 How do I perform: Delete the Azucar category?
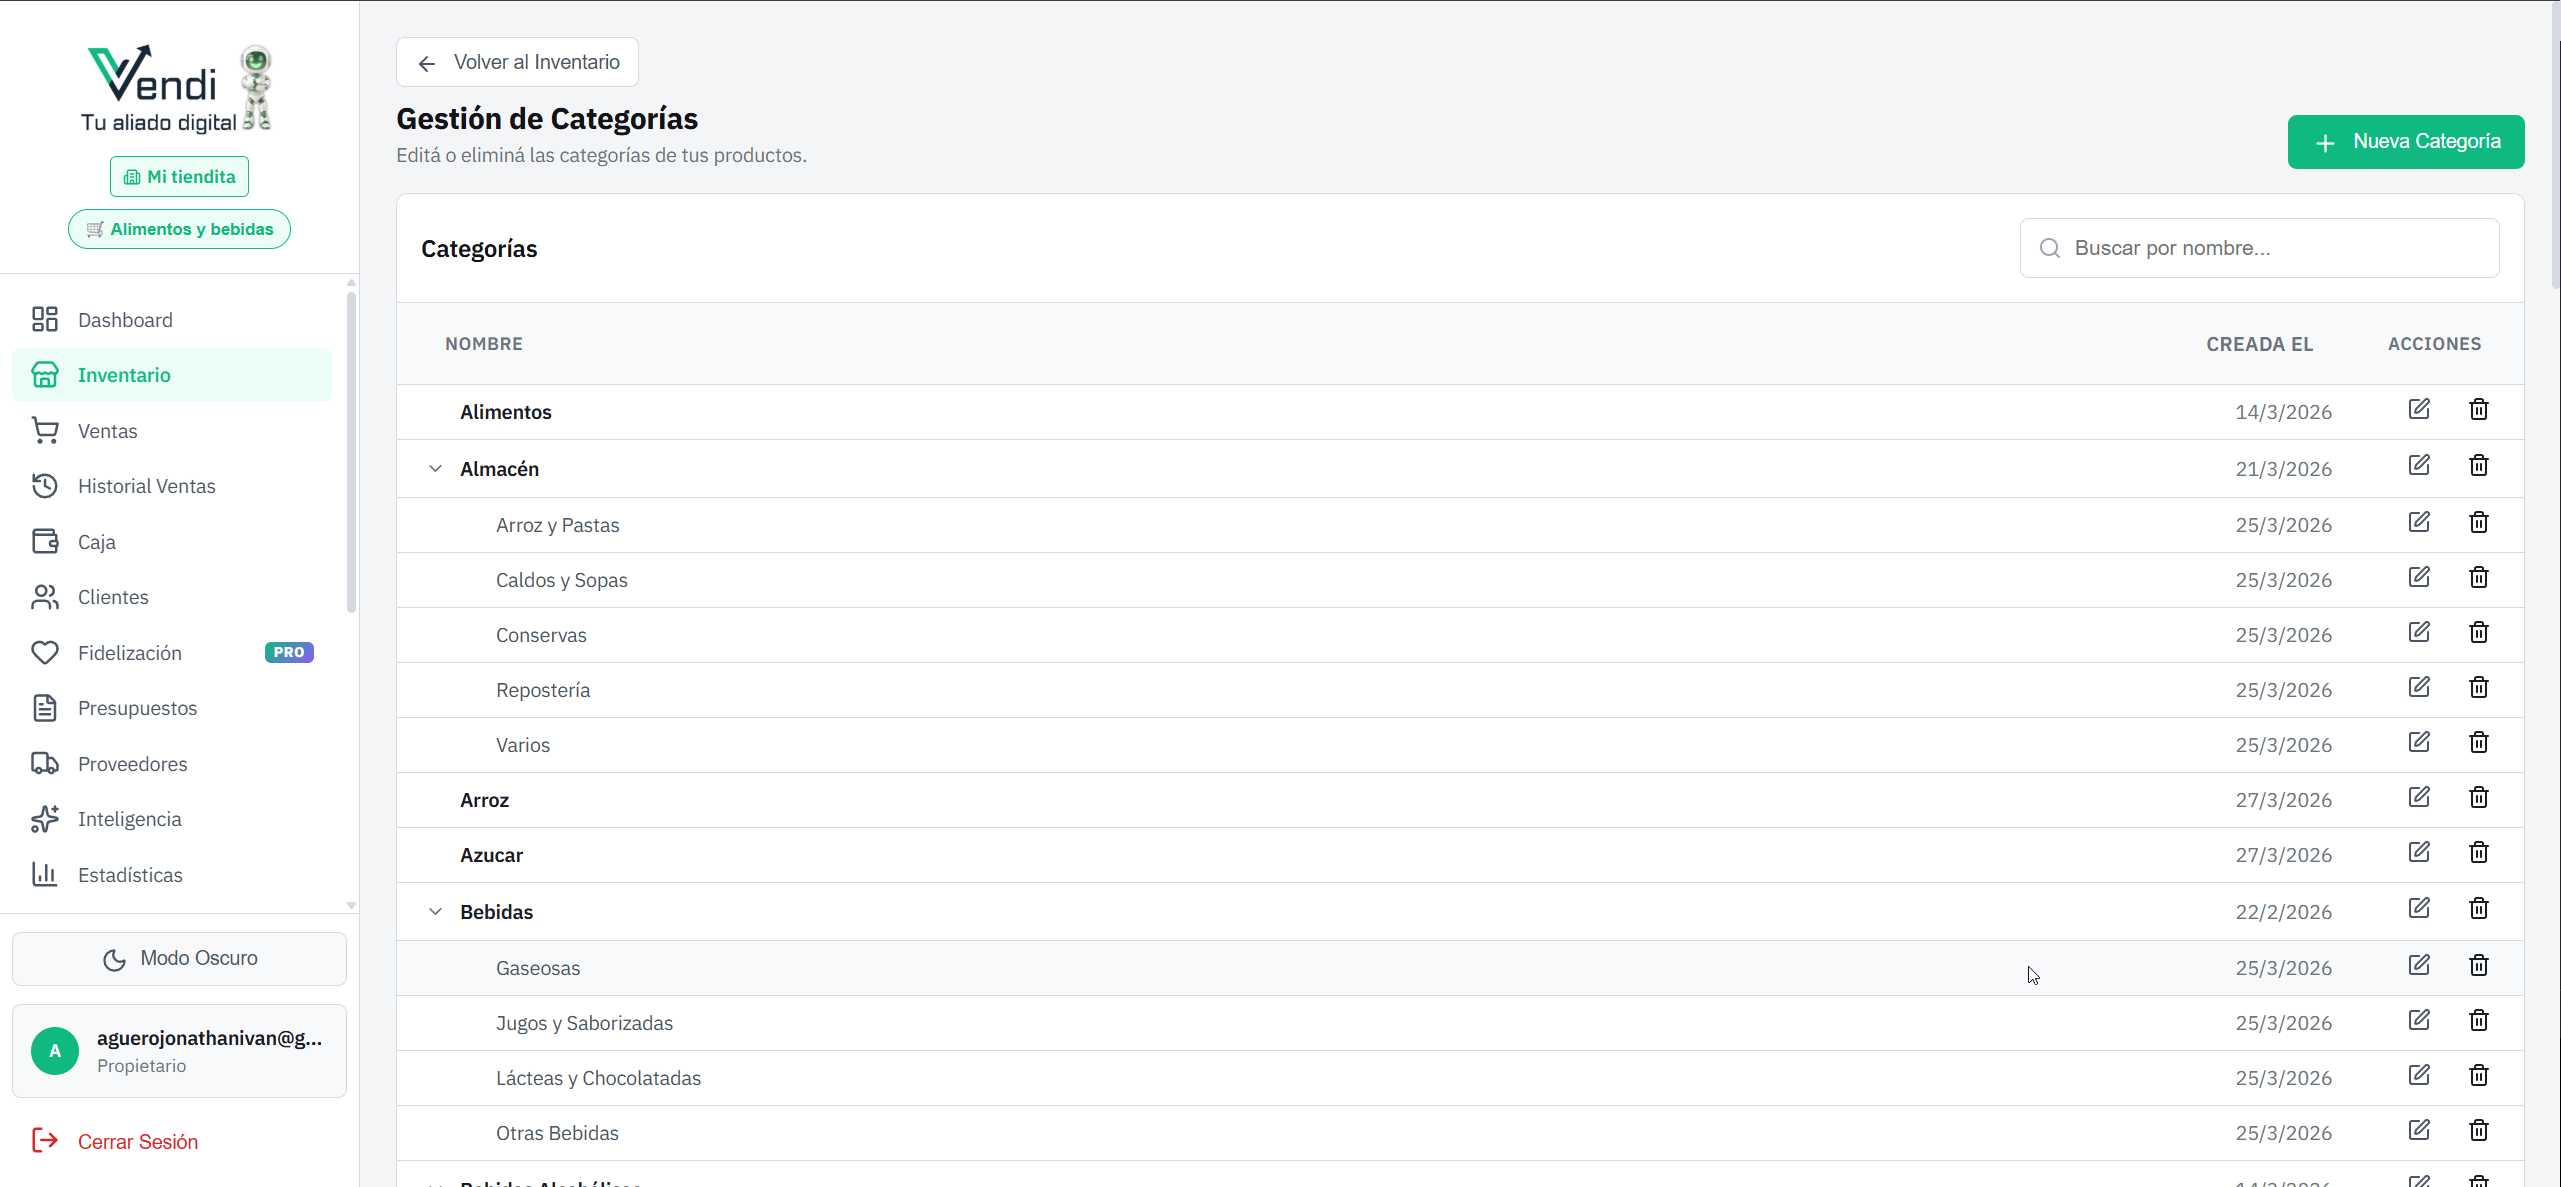[x=2478, y=852]
